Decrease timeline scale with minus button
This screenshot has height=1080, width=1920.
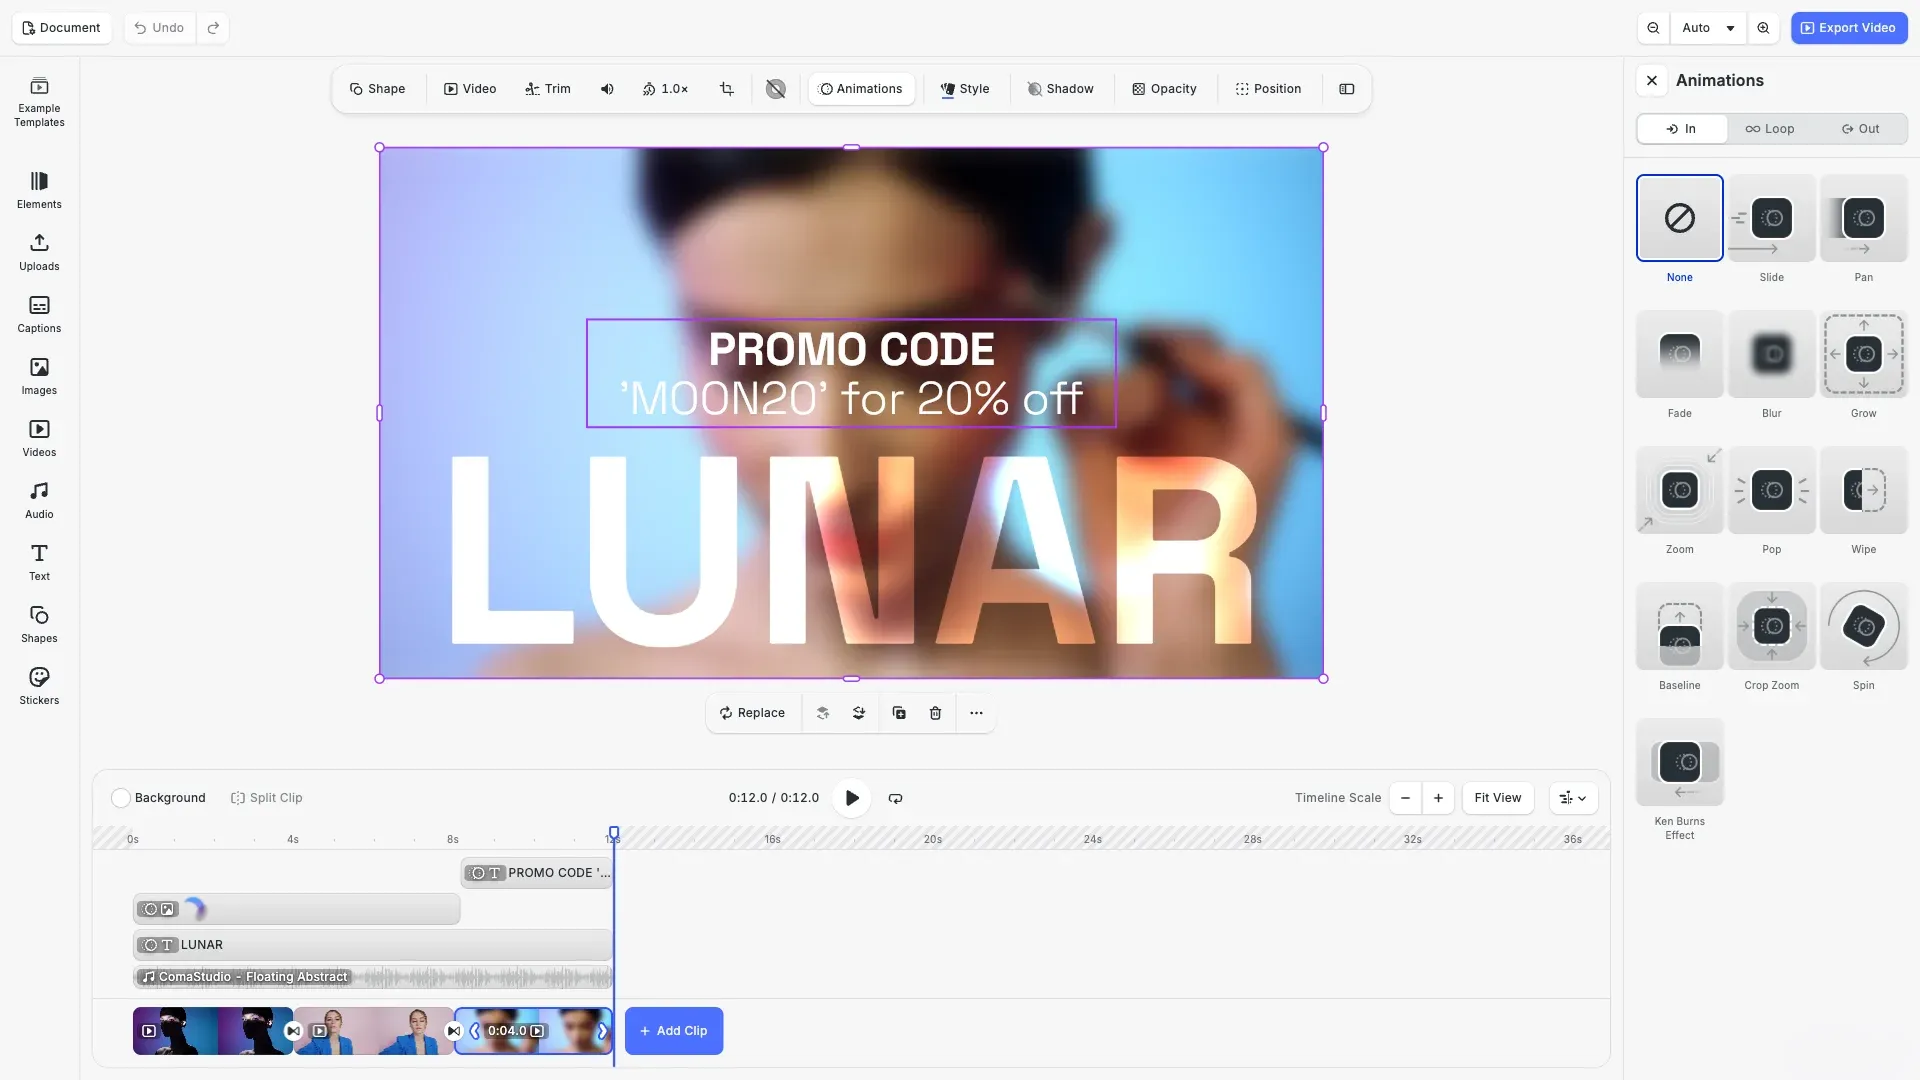tap(1405, 798)
